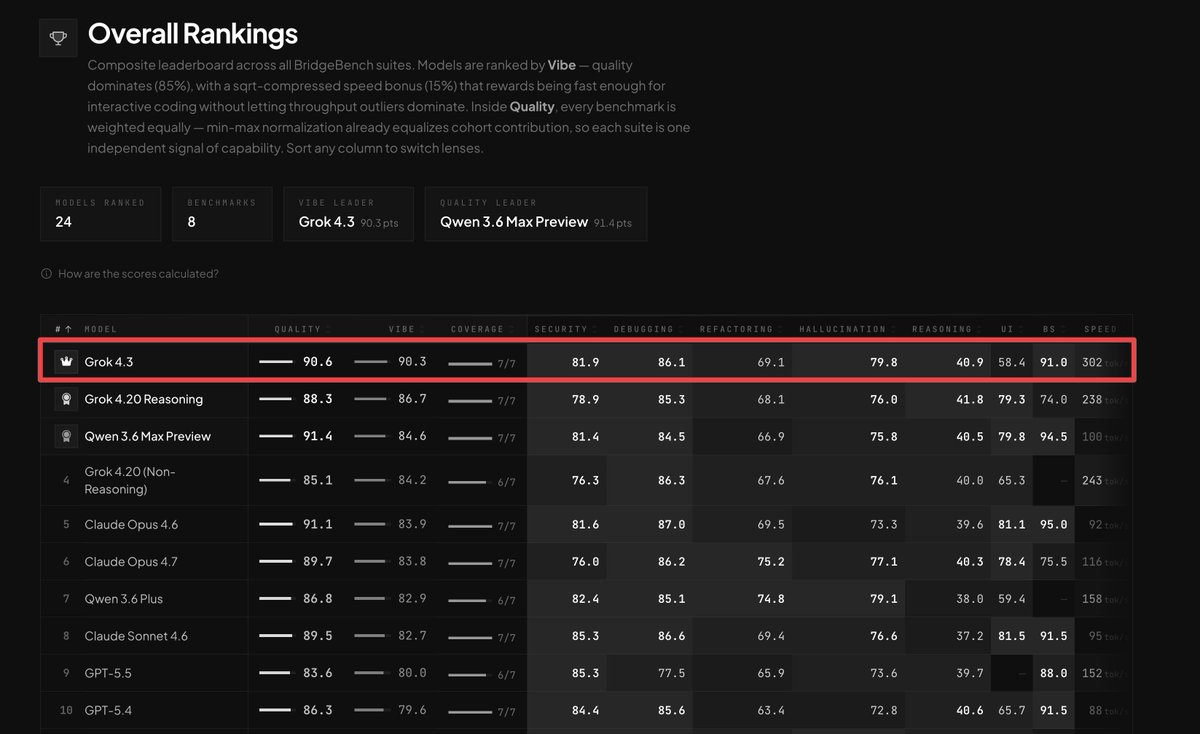Select the Models Ranked 24 stat card

101,214
